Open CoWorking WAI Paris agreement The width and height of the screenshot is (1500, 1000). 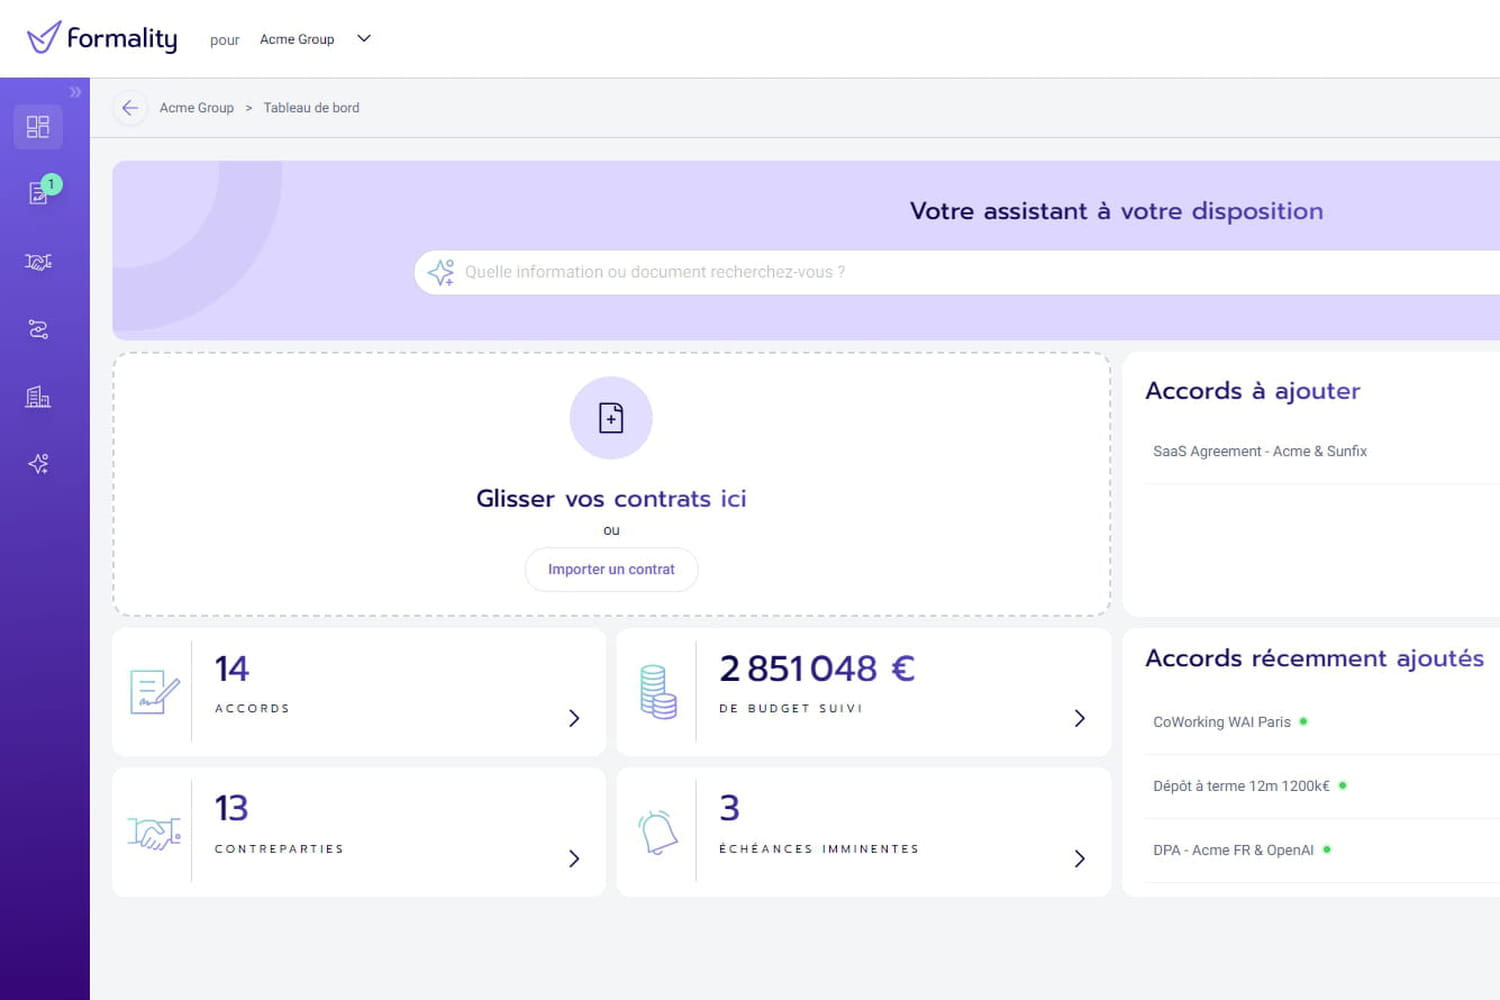(x=1222, y=722)
